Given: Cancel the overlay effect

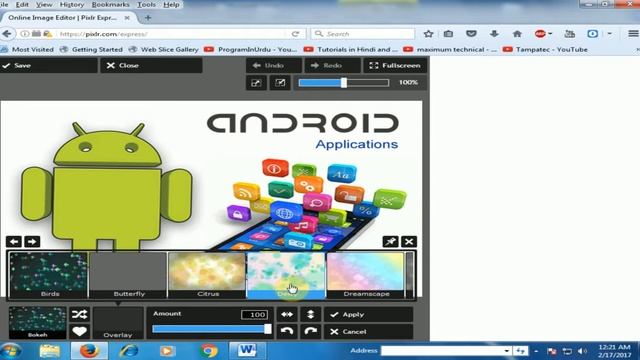Looking at the screenshot, I should pos(369,331).
